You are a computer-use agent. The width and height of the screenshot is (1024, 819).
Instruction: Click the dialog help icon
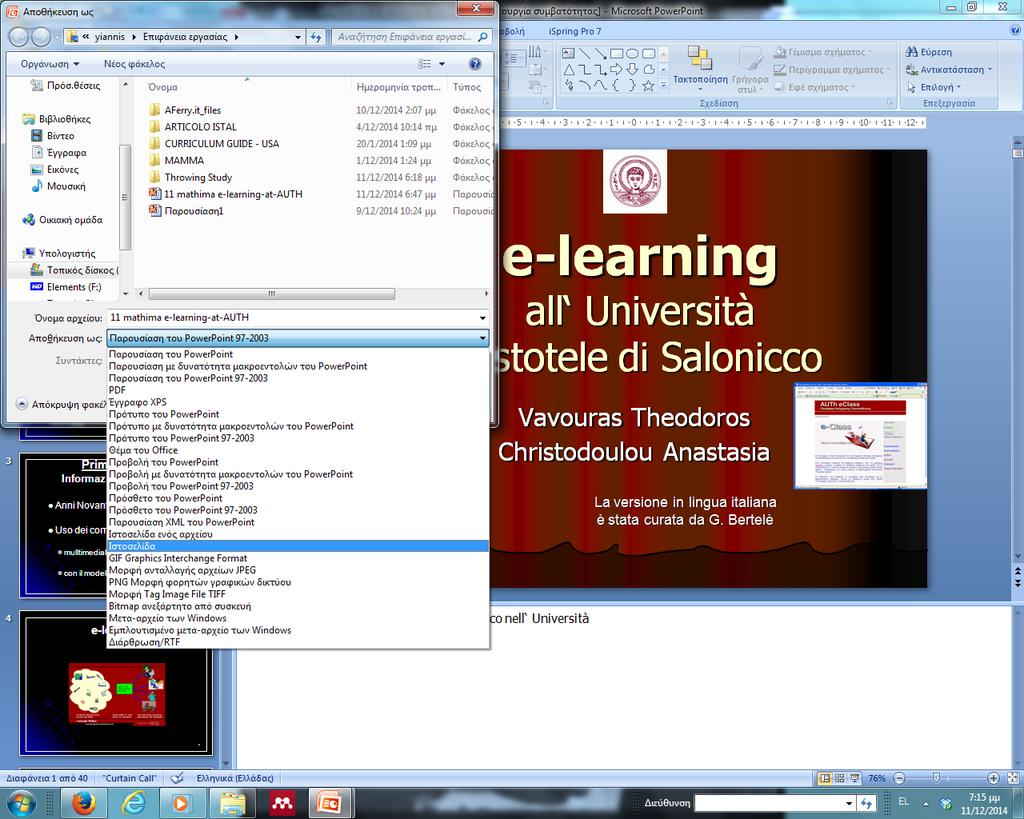[475, 63]
